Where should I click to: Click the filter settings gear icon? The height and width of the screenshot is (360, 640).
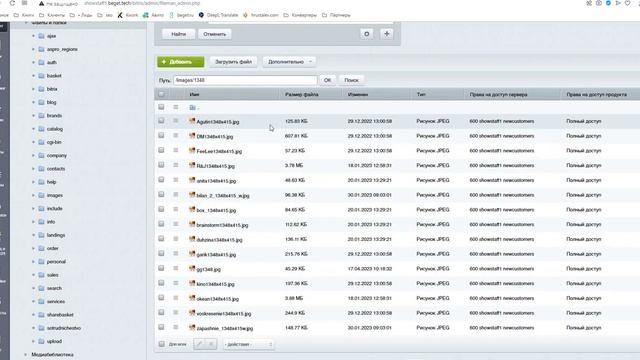(367, 34)
